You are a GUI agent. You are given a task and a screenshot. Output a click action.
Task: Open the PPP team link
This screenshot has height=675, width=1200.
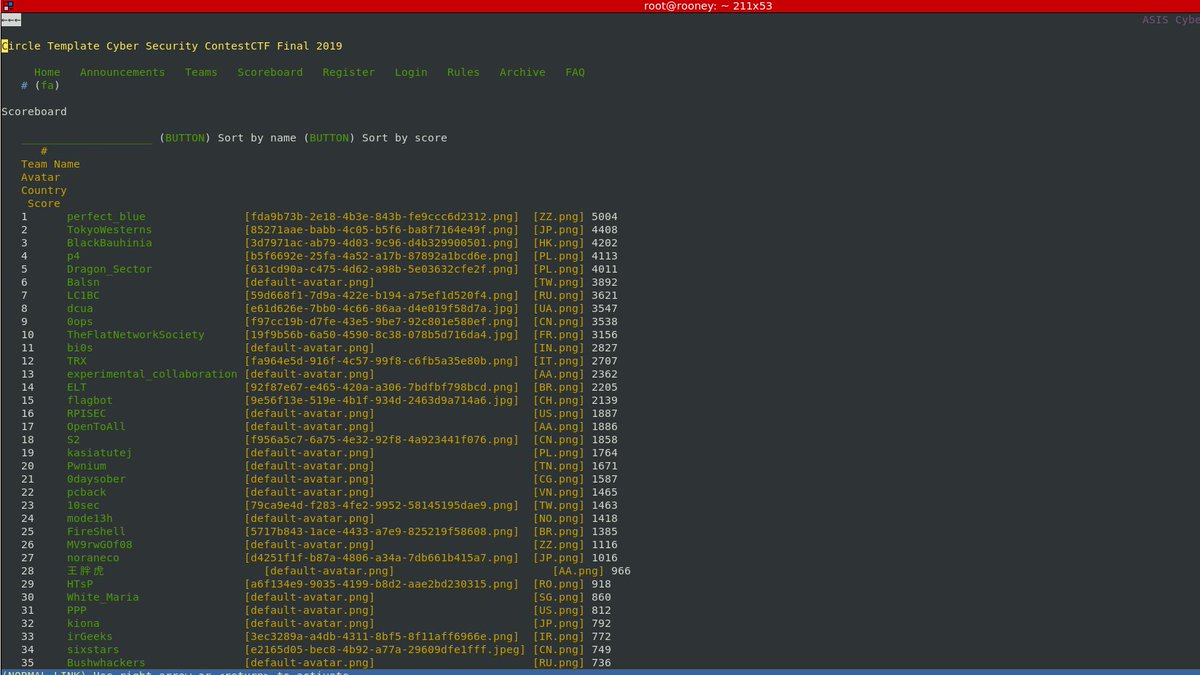(x=77, y=610)
